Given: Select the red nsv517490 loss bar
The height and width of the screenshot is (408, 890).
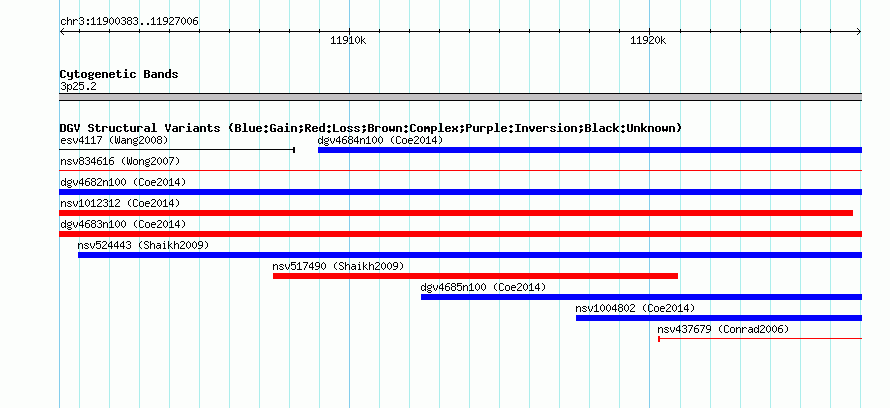Looking at the screenshot, I should (x=475, y=276).
